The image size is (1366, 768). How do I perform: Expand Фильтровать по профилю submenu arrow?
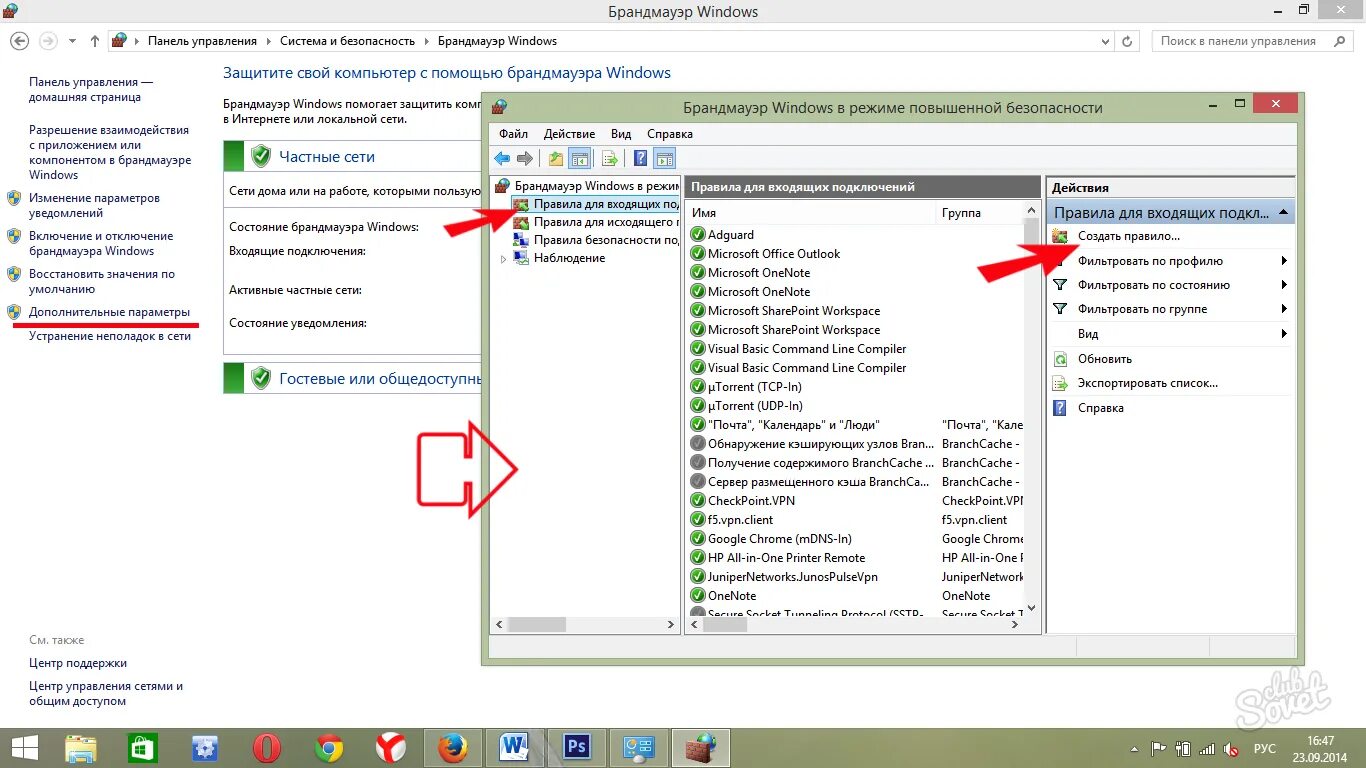point(1283,261)
